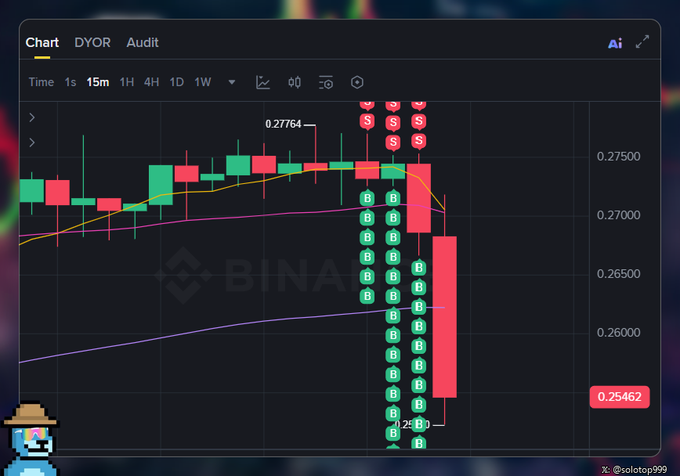Expand the lower indicator chevron
This screenshot has width=680, height=476.
(32, 143)
